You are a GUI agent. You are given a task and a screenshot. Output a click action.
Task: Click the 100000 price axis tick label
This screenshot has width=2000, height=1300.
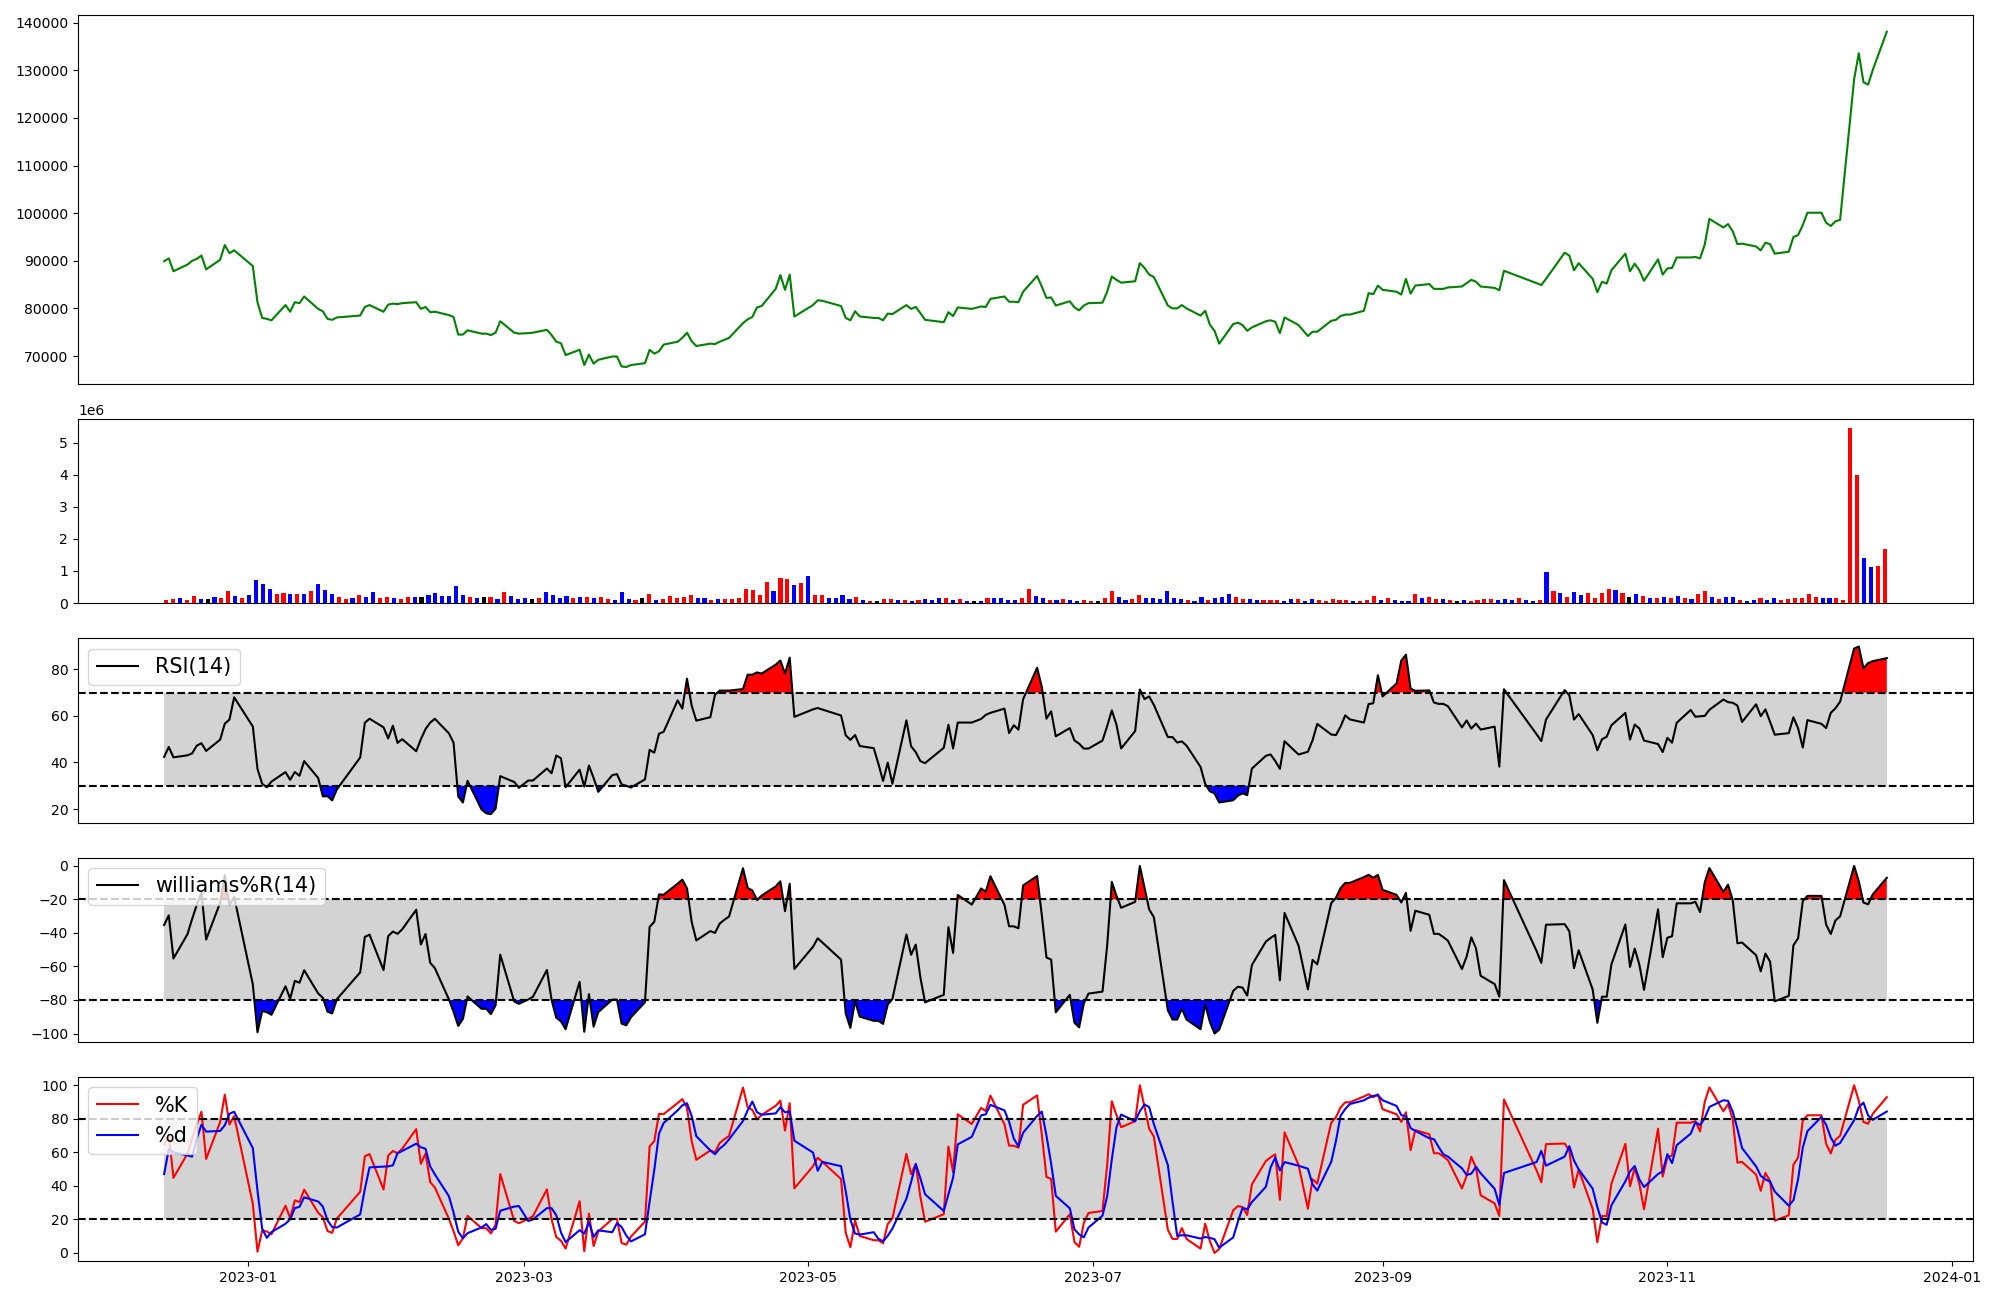pos(42,214)
